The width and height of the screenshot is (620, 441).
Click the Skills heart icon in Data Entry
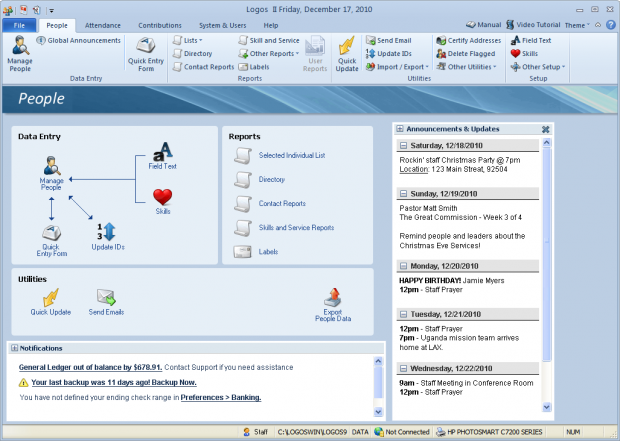(x=163, y=196)
